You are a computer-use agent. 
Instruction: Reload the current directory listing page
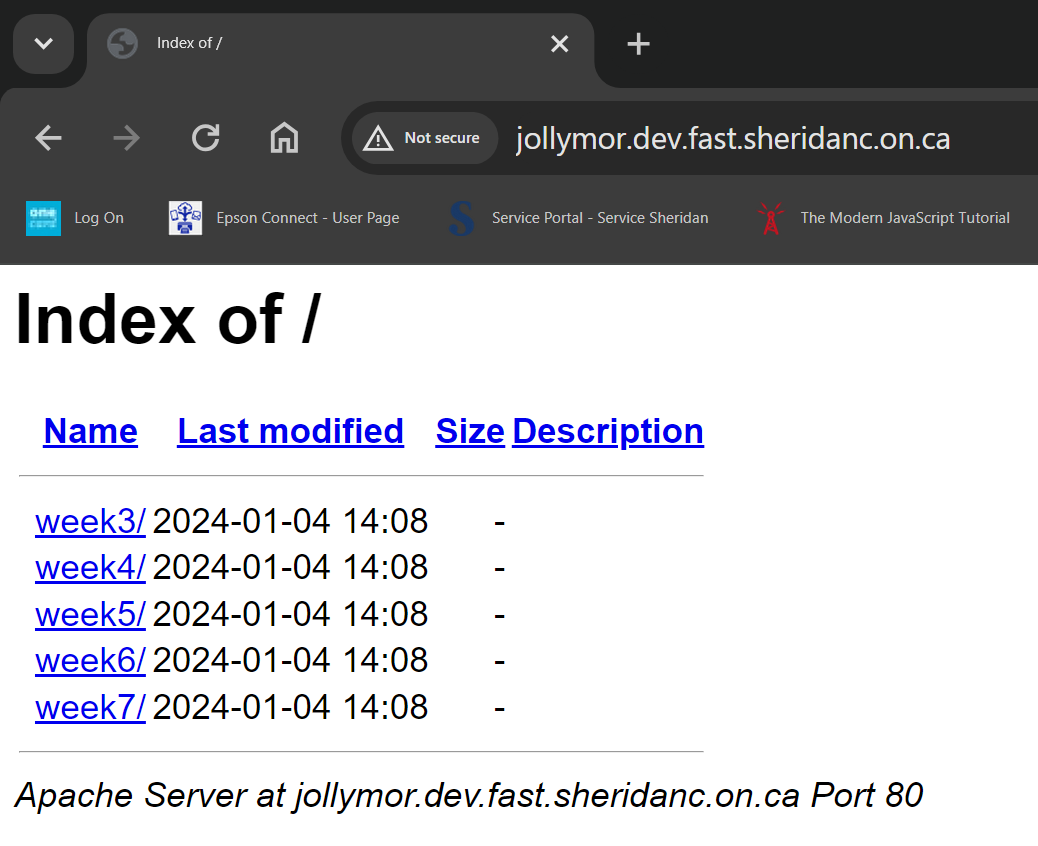(205, 138)
